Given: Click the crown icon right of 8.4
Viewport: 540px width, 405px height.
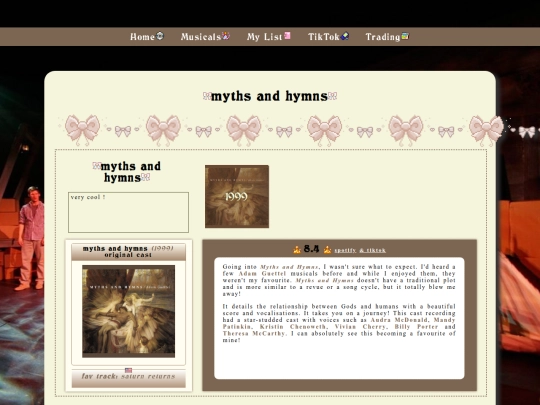Looking at the screenshot, I should point(327,250).
